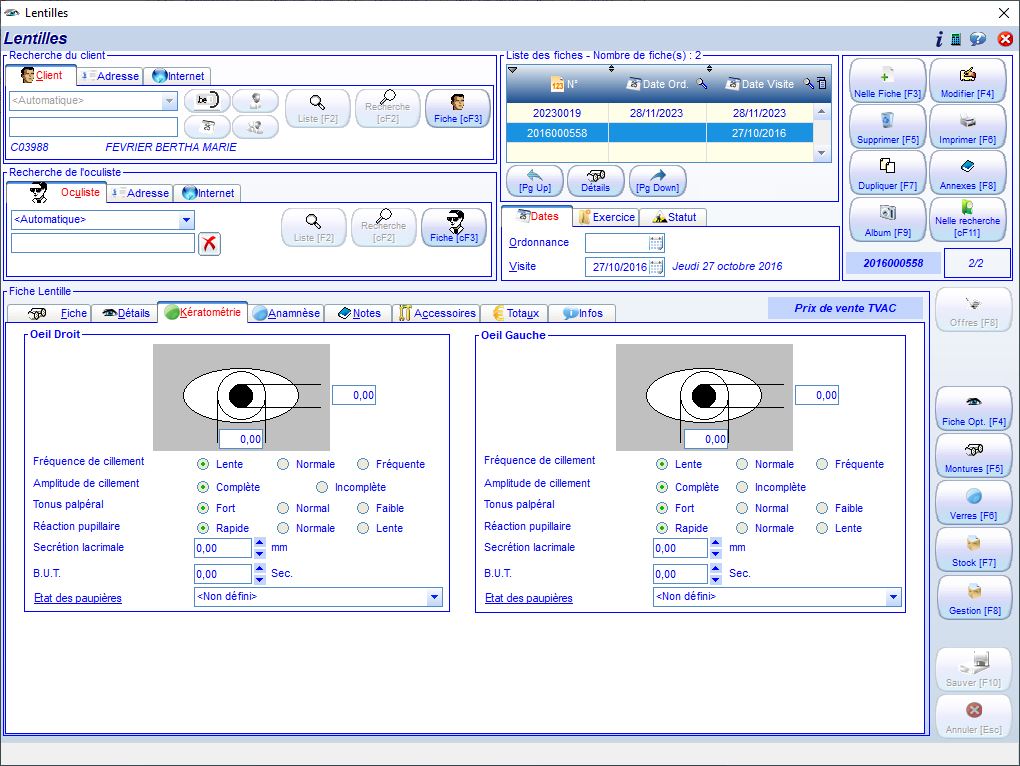Switch to the Statut tab

[673, 217]
